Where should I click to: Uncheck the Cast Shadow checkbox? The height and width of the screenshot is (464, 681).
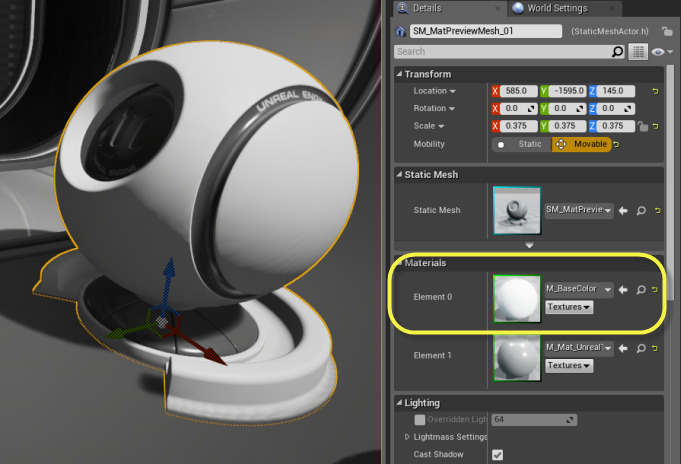coord(498,455)
